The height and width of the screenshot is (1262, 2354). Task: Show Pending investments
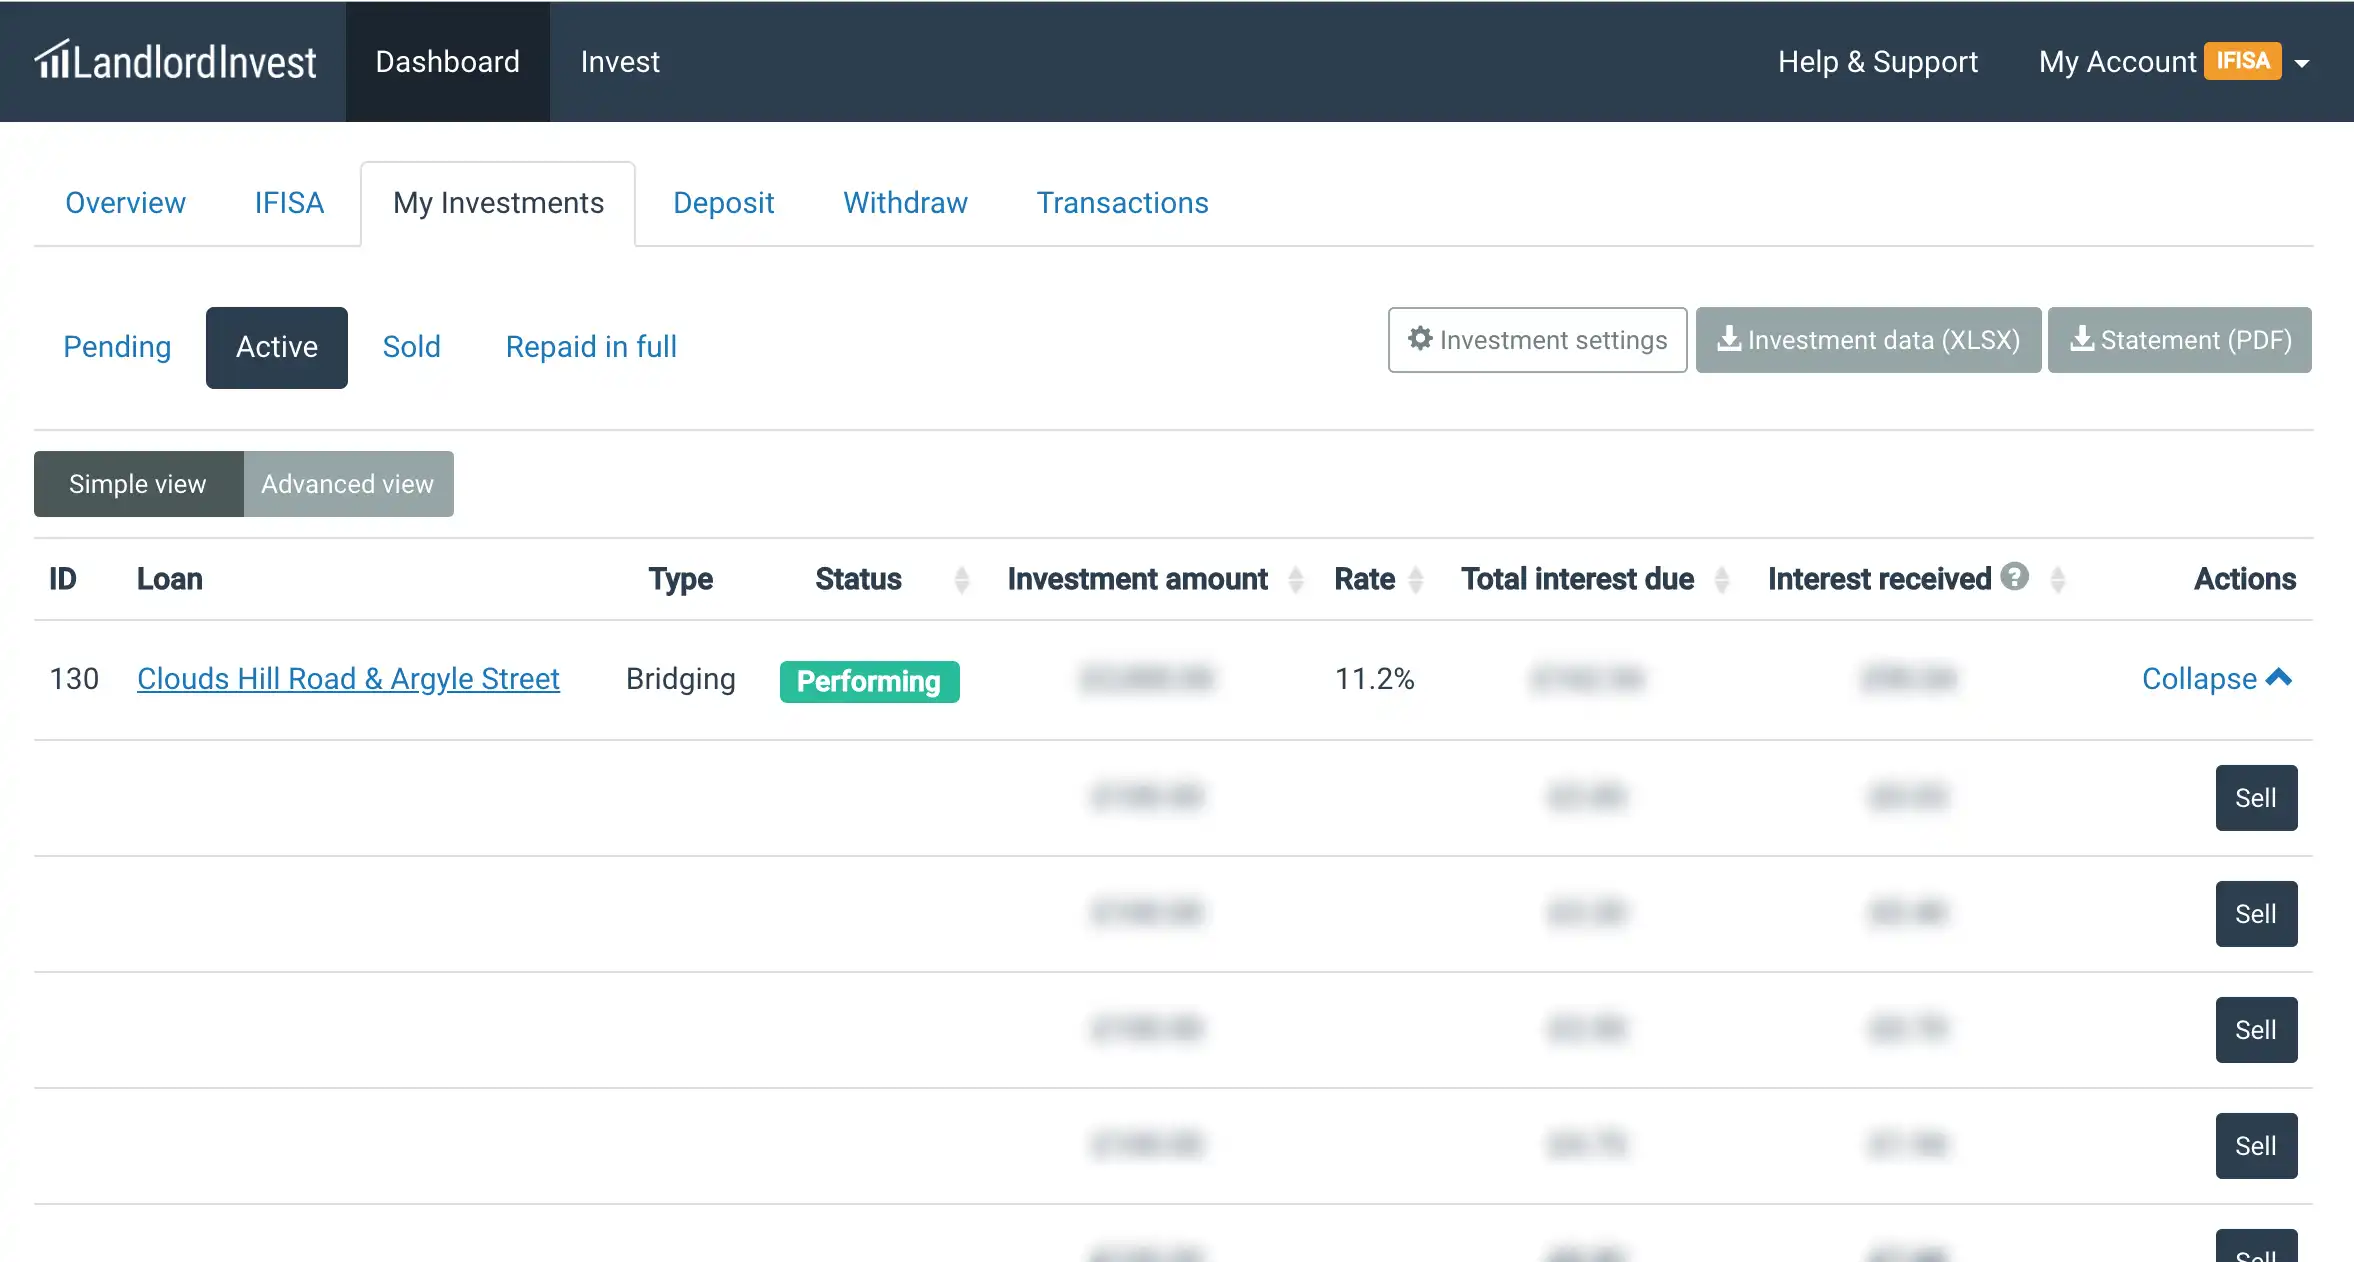click(x=117, y=347)
